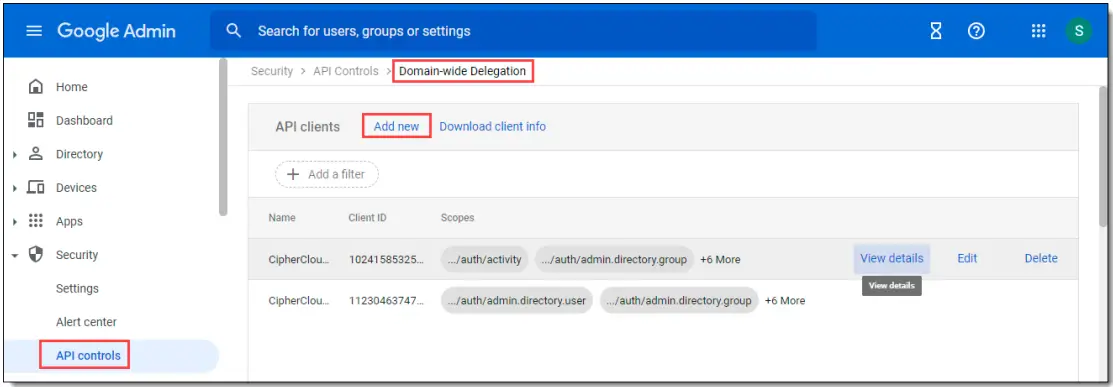Screen dimensions: 1113x387
Task: Click the plus icon in Add a filter
Action: coord(293,174)
